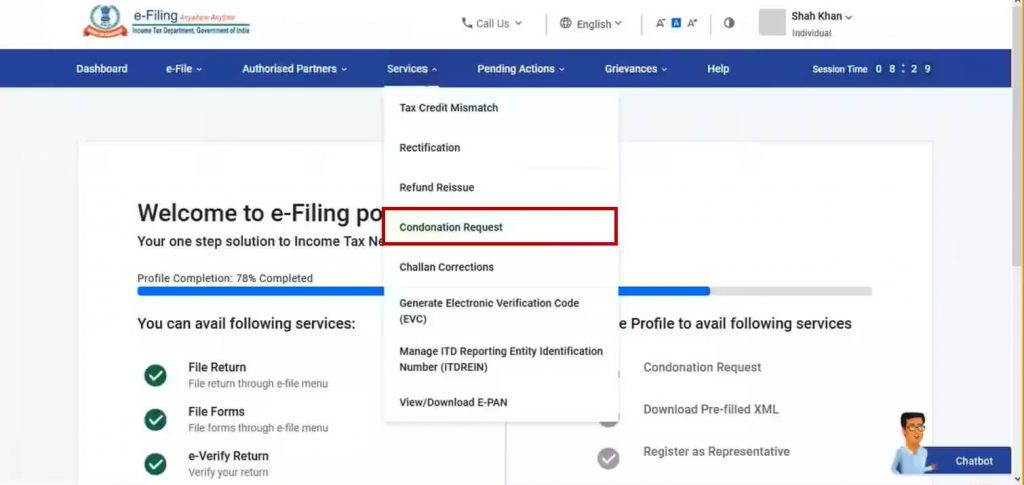
Task: Click the globe icon beside English
Action: point(566,23)
